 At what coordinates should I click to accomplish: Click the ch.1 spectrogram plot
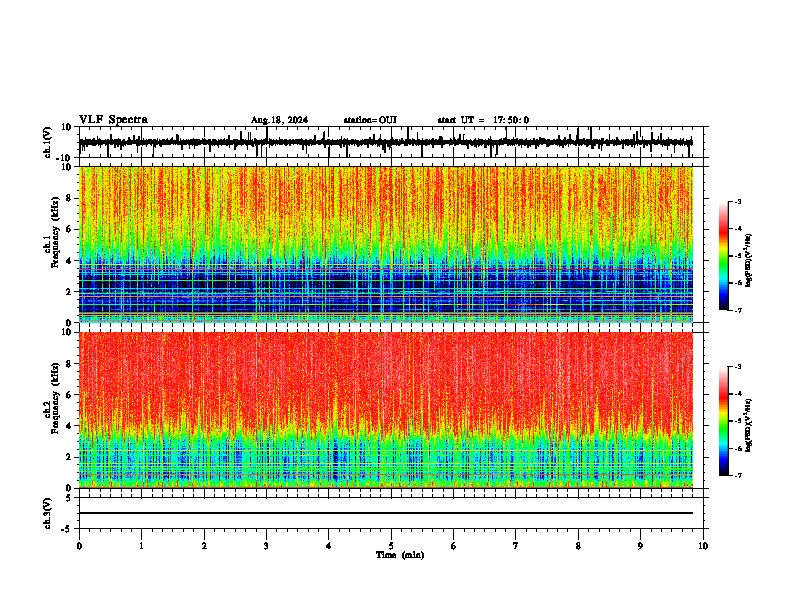coord(385,244)
